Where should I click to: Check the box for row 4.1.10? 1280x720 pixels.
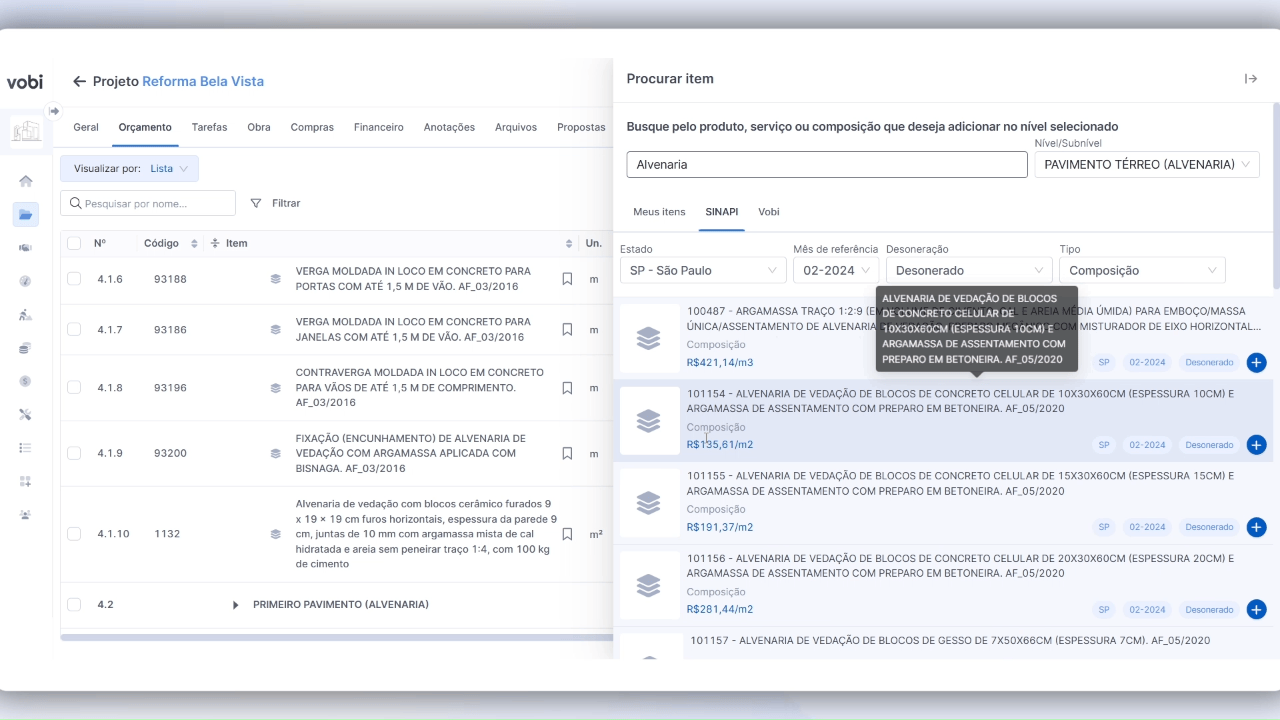point(74,534)
